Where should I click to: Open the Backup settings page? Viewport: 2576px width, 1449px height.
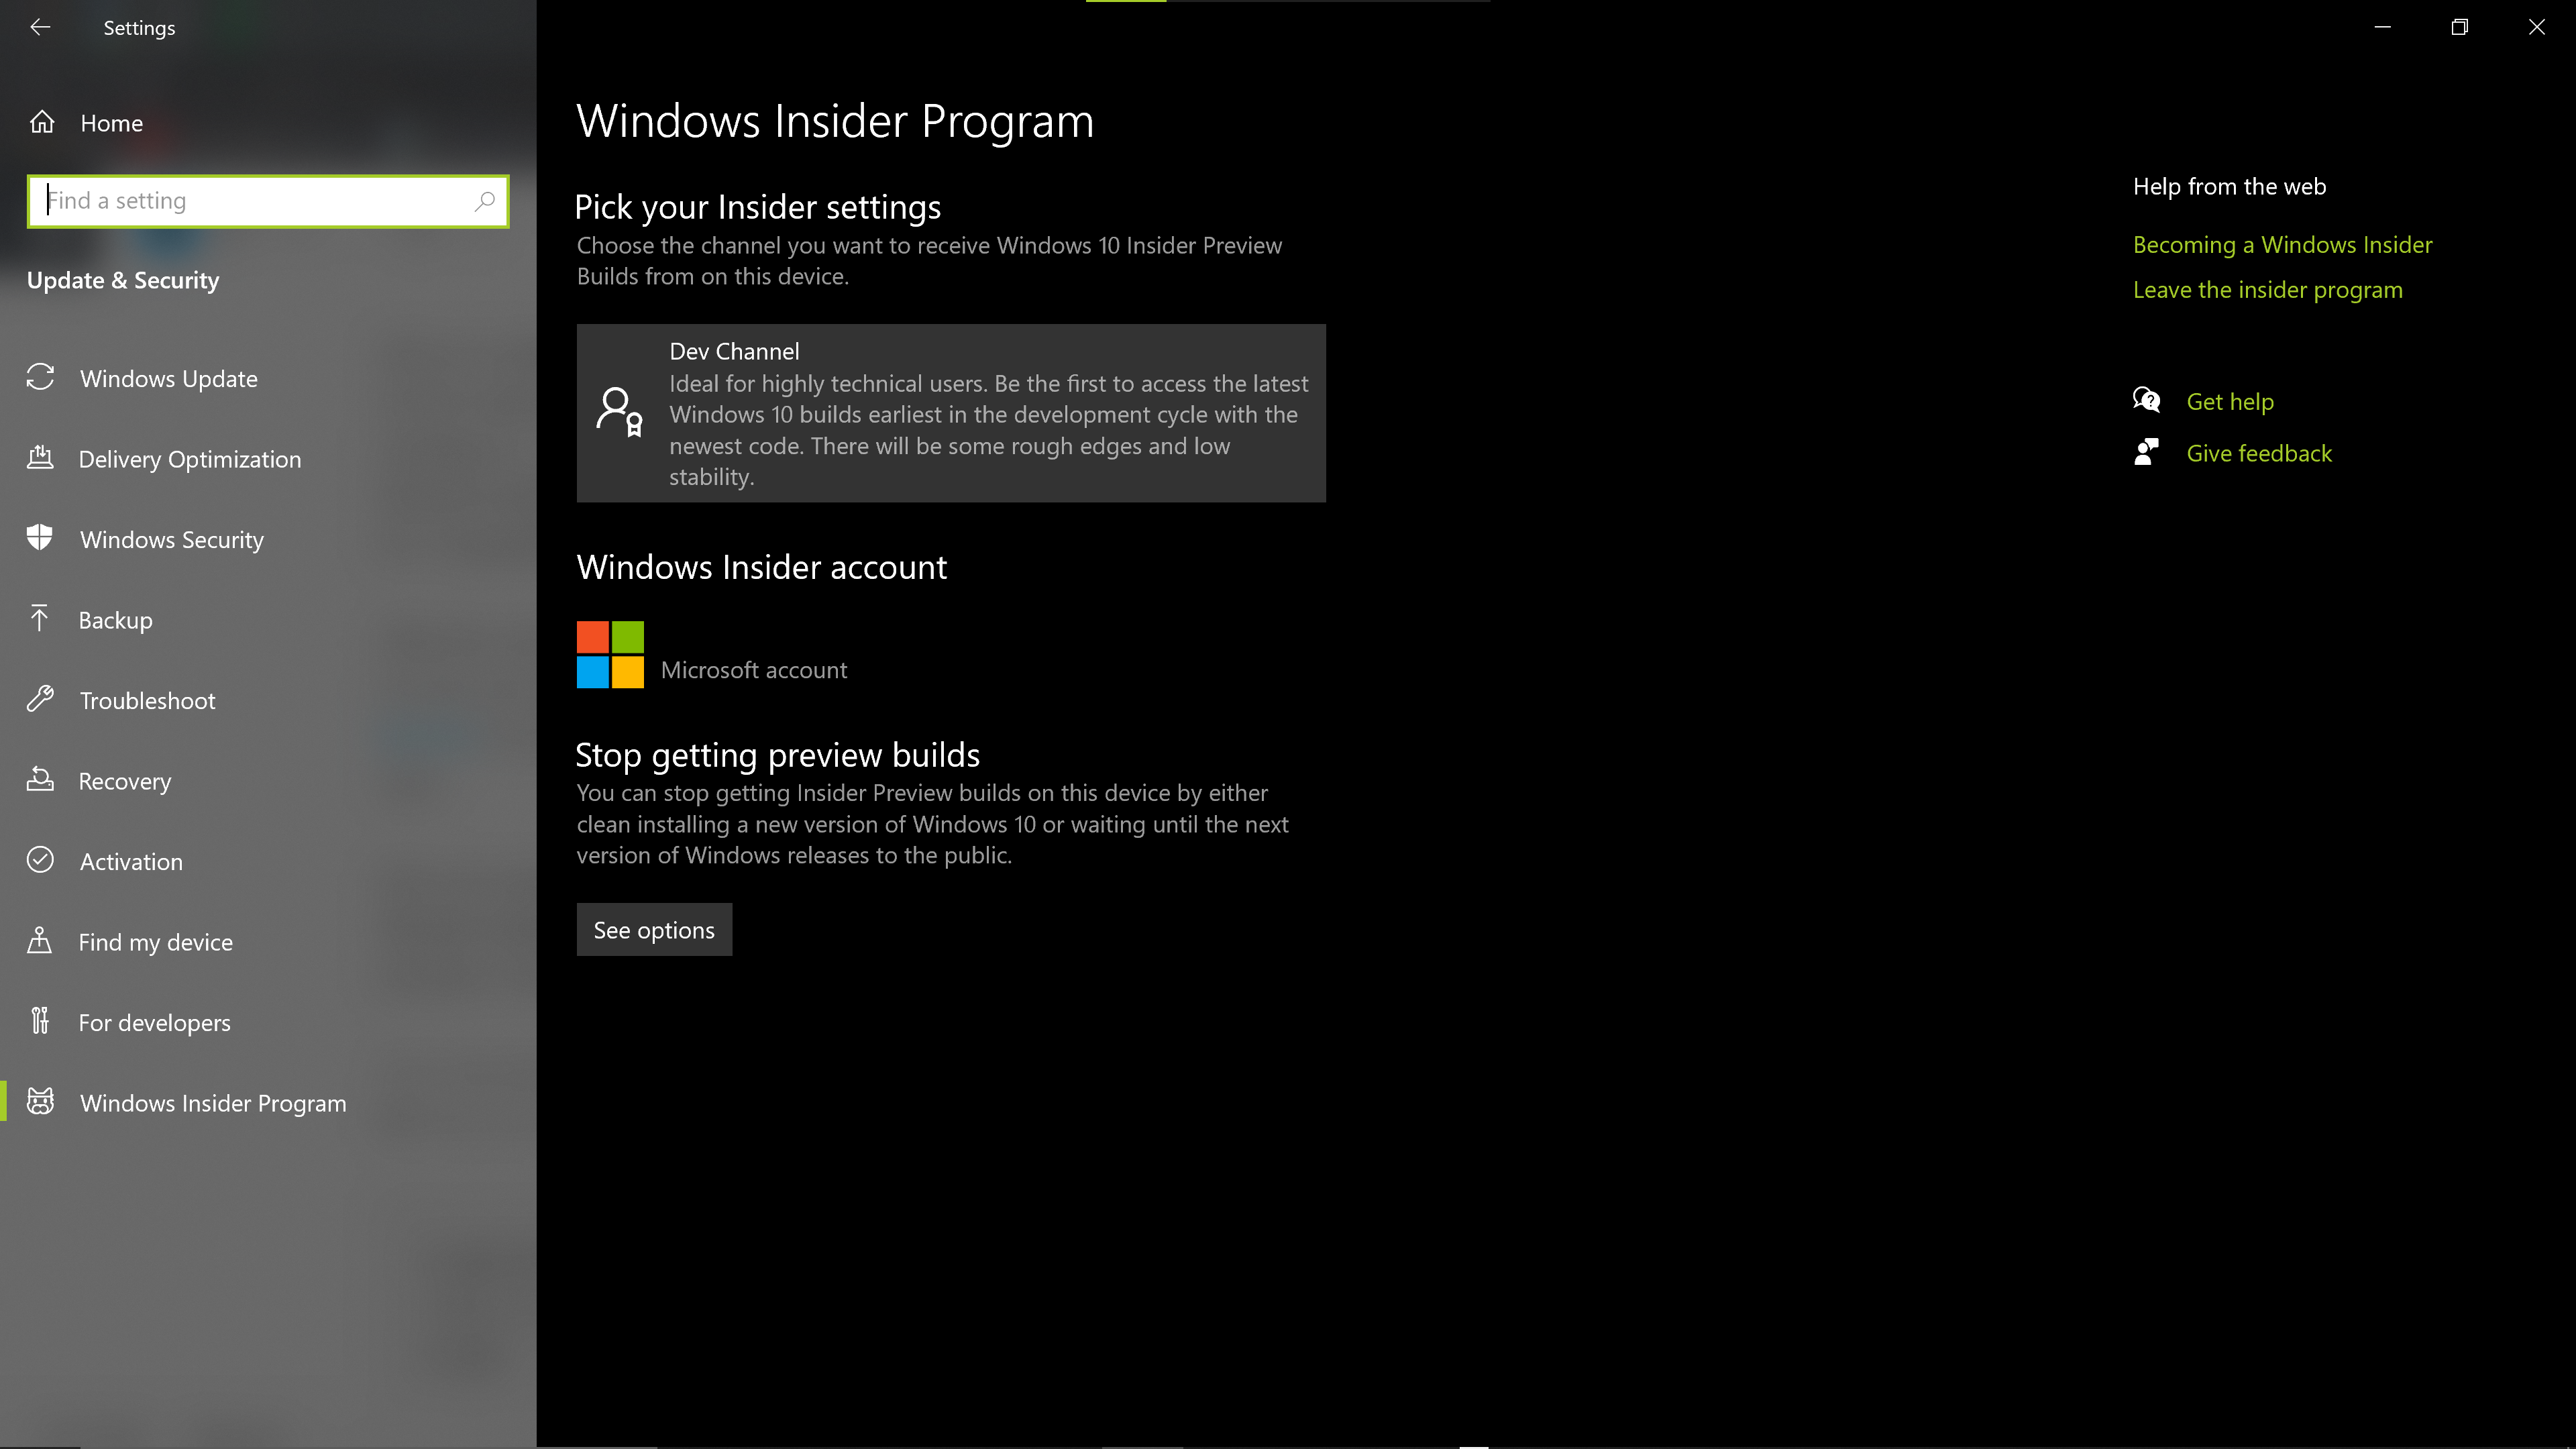pyautogui.click(x=116, y=620)
